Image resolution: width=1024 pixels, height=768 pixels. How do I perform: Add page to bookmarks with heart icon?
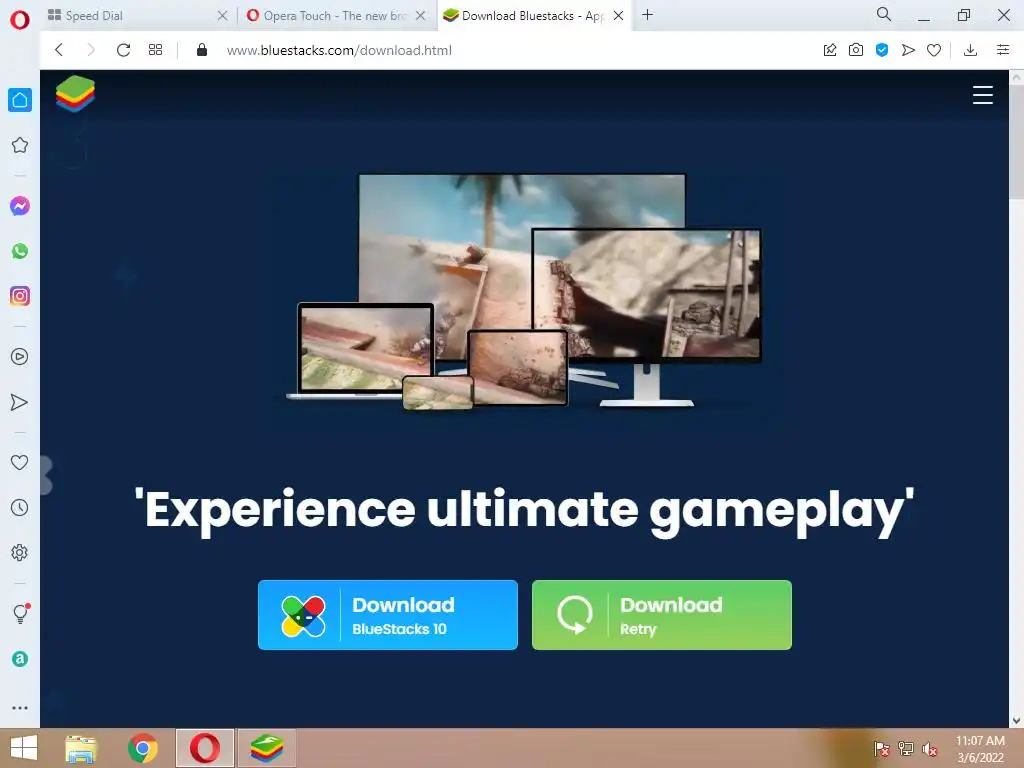934,50
